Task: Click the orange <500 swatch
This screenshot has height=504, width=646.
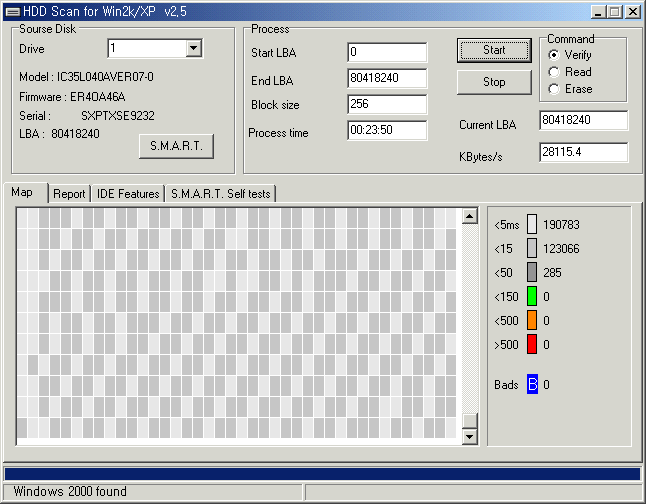Action: (x=532, y=320)
